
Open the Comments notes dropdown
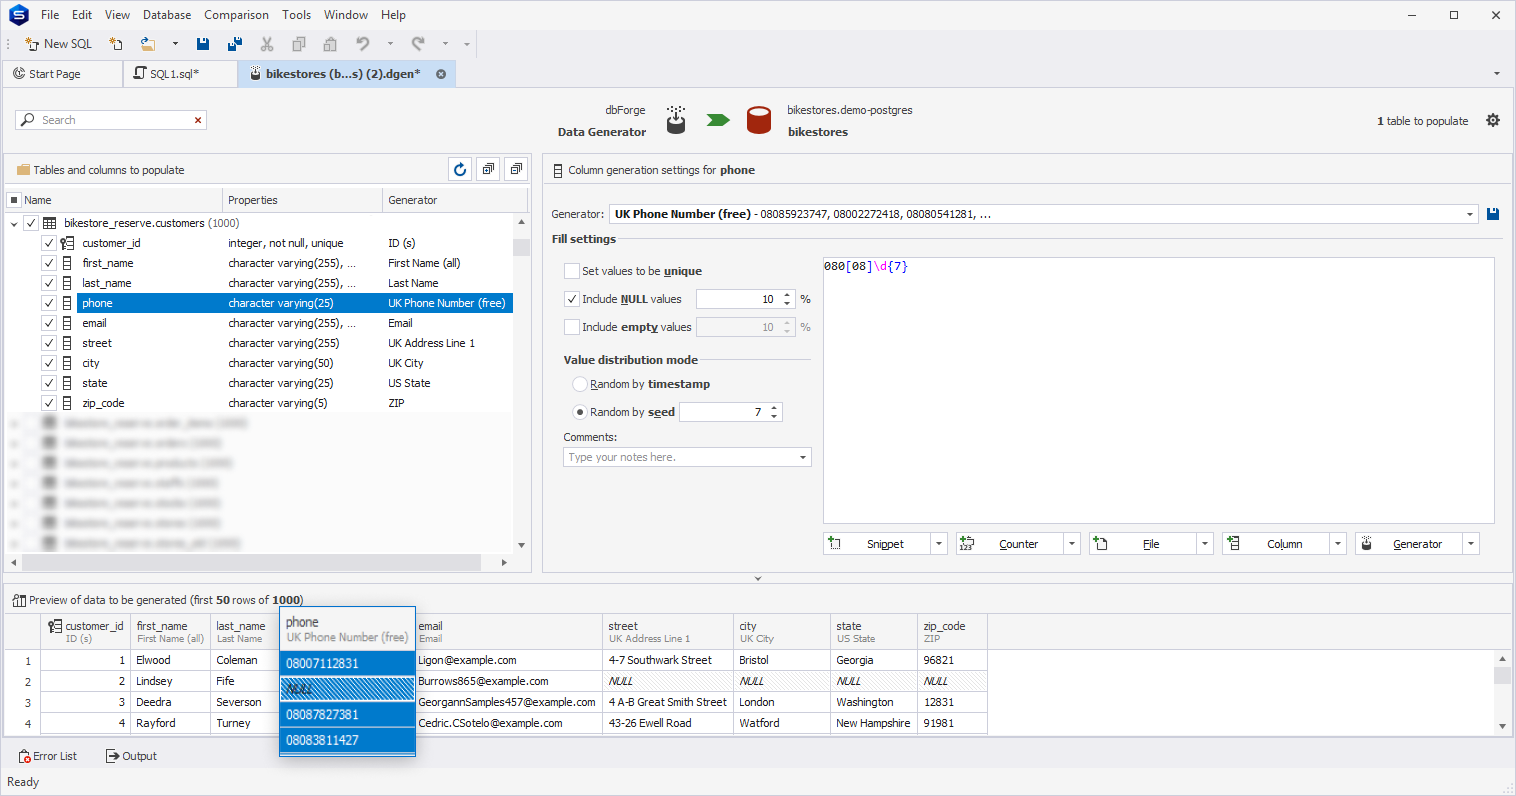pos(803,457)
